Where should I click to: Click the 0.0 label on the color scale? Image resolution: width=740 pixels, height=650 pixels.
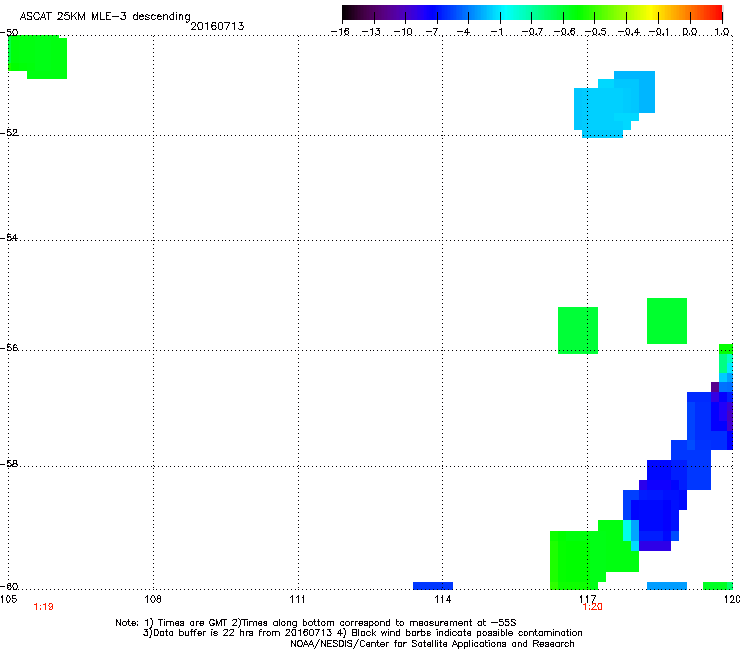(690, 32)
